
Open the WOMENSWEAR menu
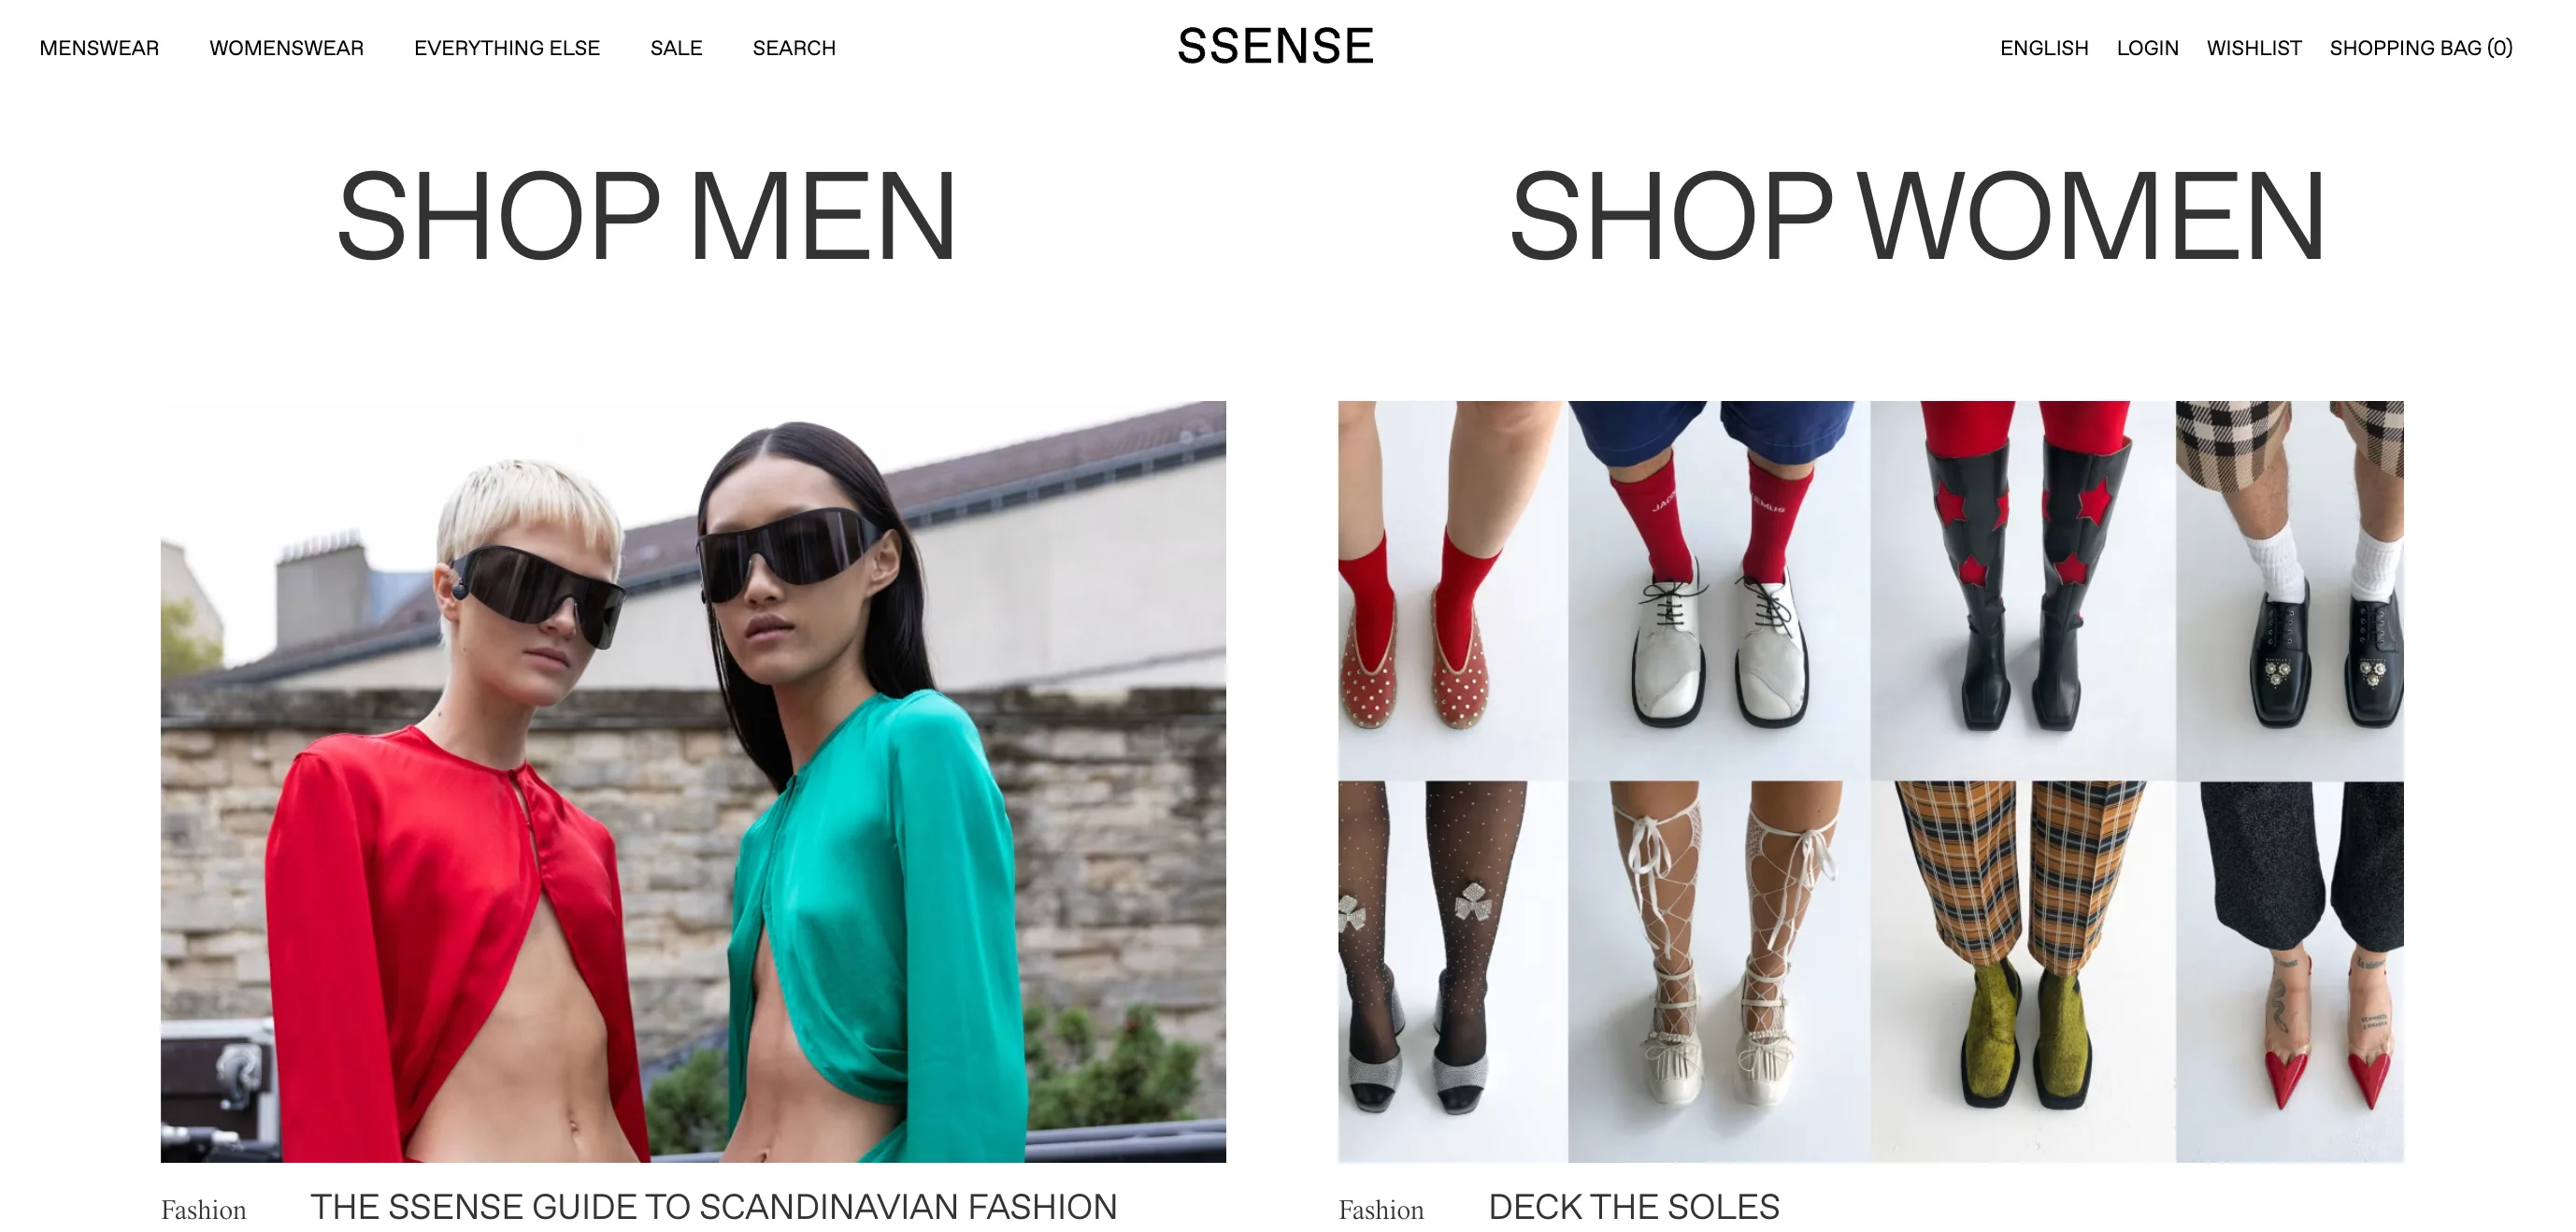[286, 48]
